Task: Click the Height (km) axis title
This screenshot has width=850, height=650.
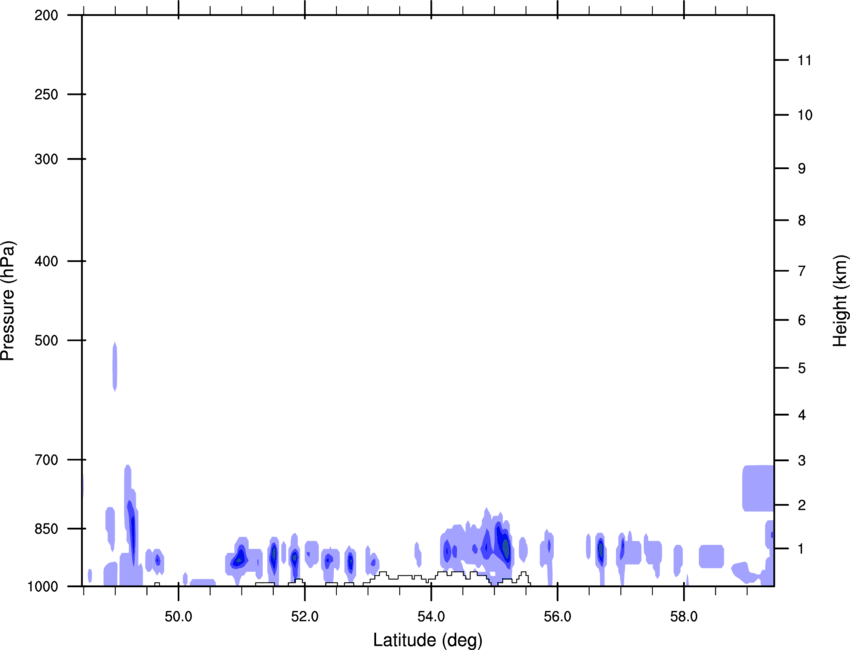Action: coord(840,301)
